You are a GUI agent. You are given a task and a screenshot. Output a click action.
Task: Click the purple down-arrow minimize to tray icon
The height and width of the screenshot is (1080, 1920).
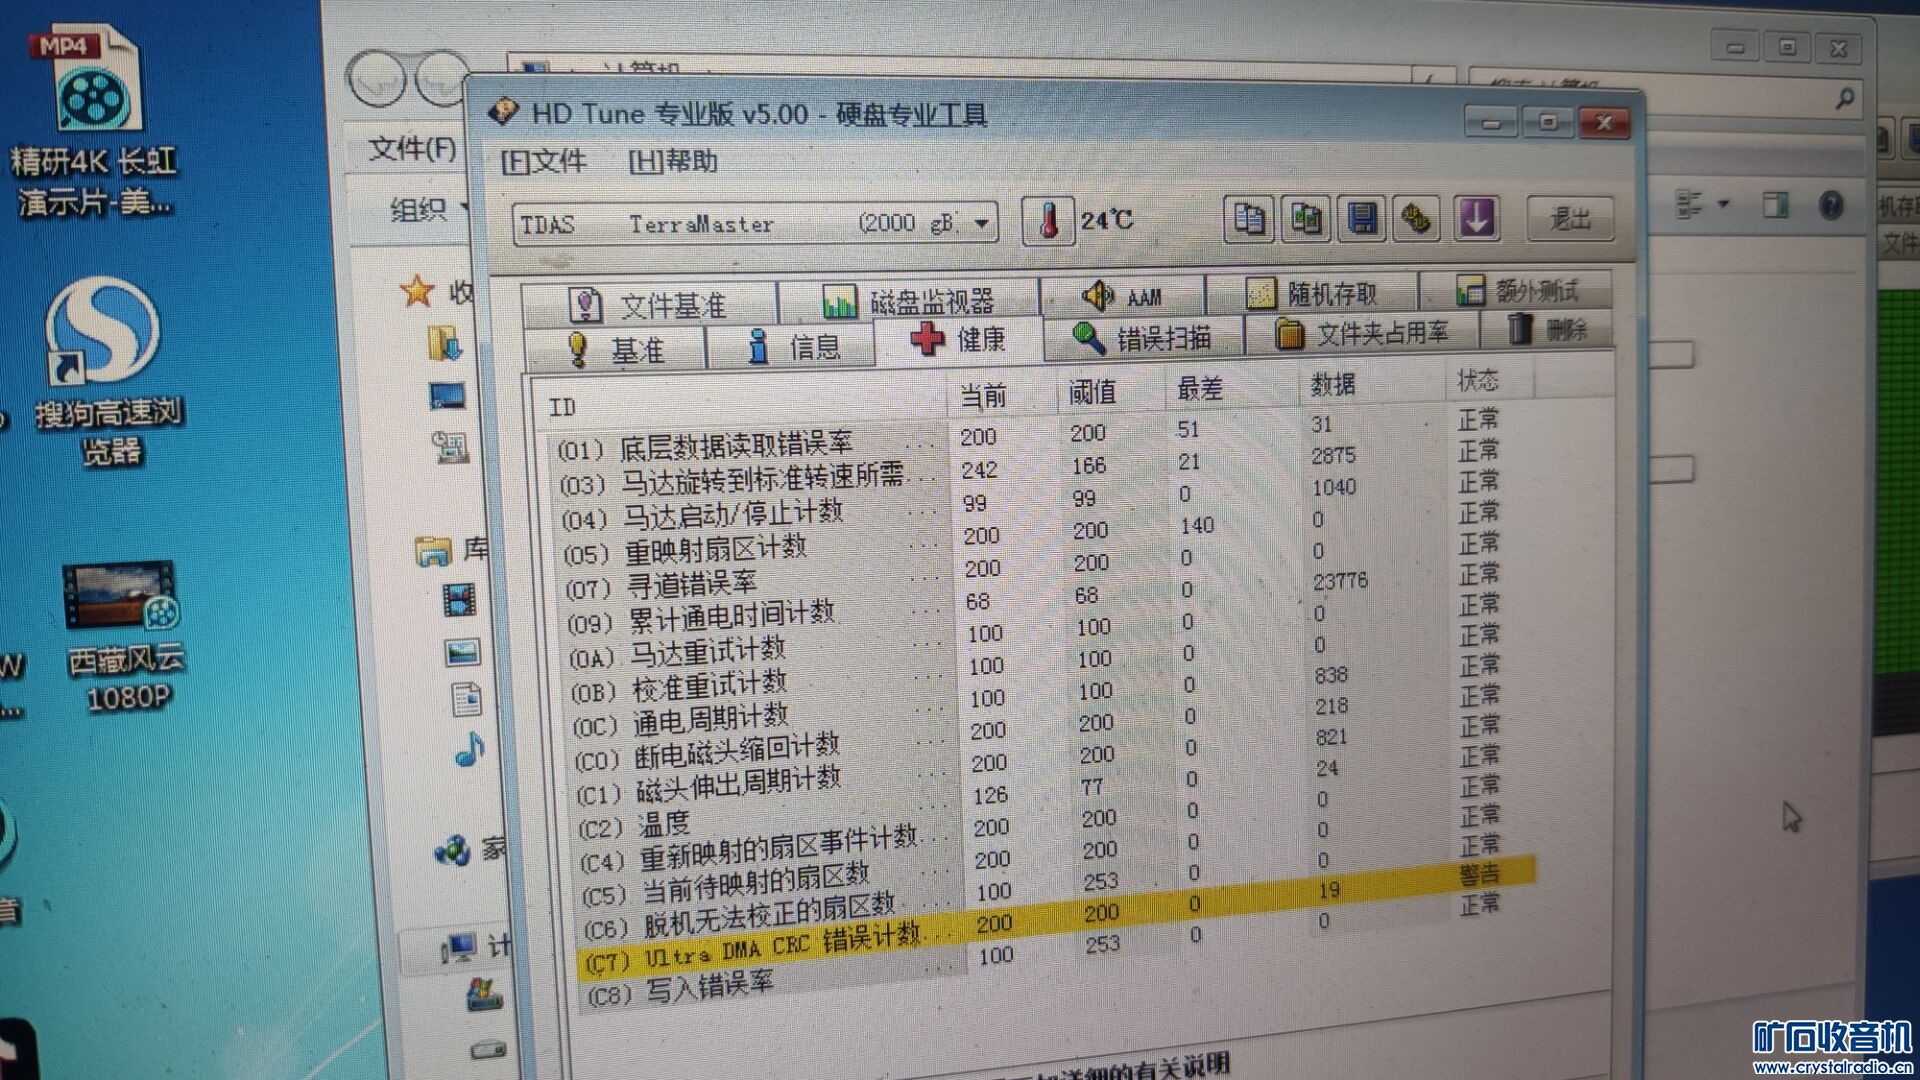[x=1476, y=217]
